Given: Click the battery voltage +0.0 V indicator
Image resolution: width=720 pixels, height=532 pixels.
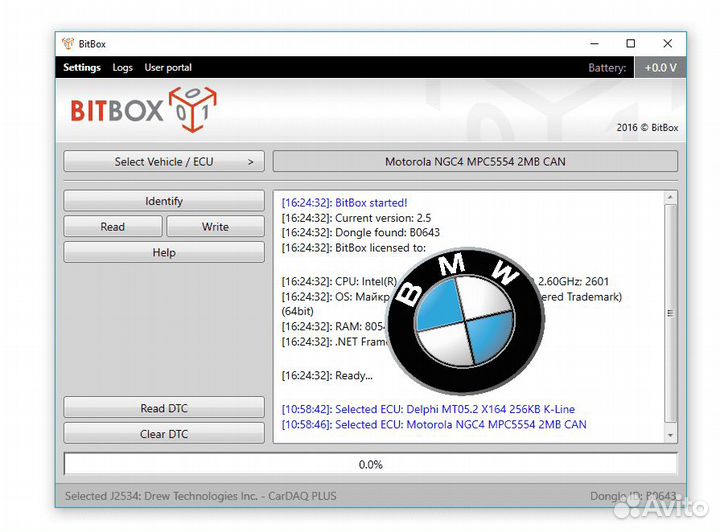Looking at the screenshot, I should coord(660,67).
